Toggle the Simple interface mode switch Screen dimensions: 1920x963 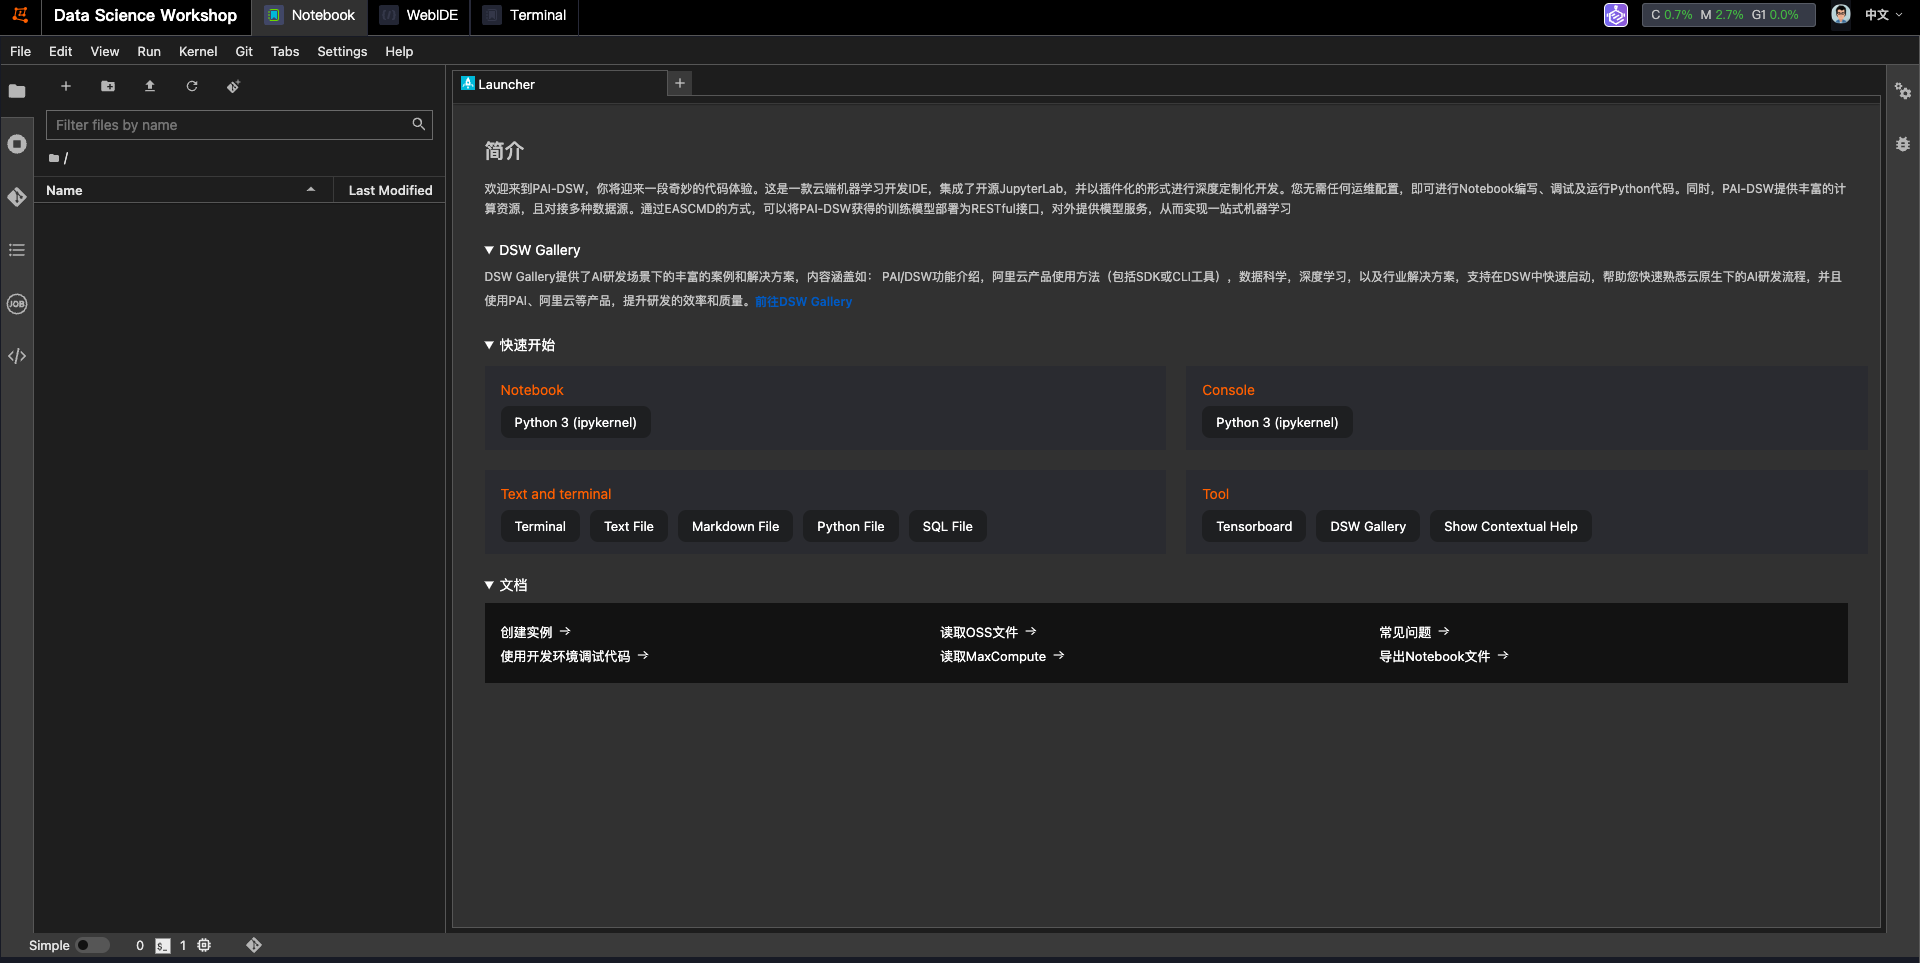coord(92,945)
